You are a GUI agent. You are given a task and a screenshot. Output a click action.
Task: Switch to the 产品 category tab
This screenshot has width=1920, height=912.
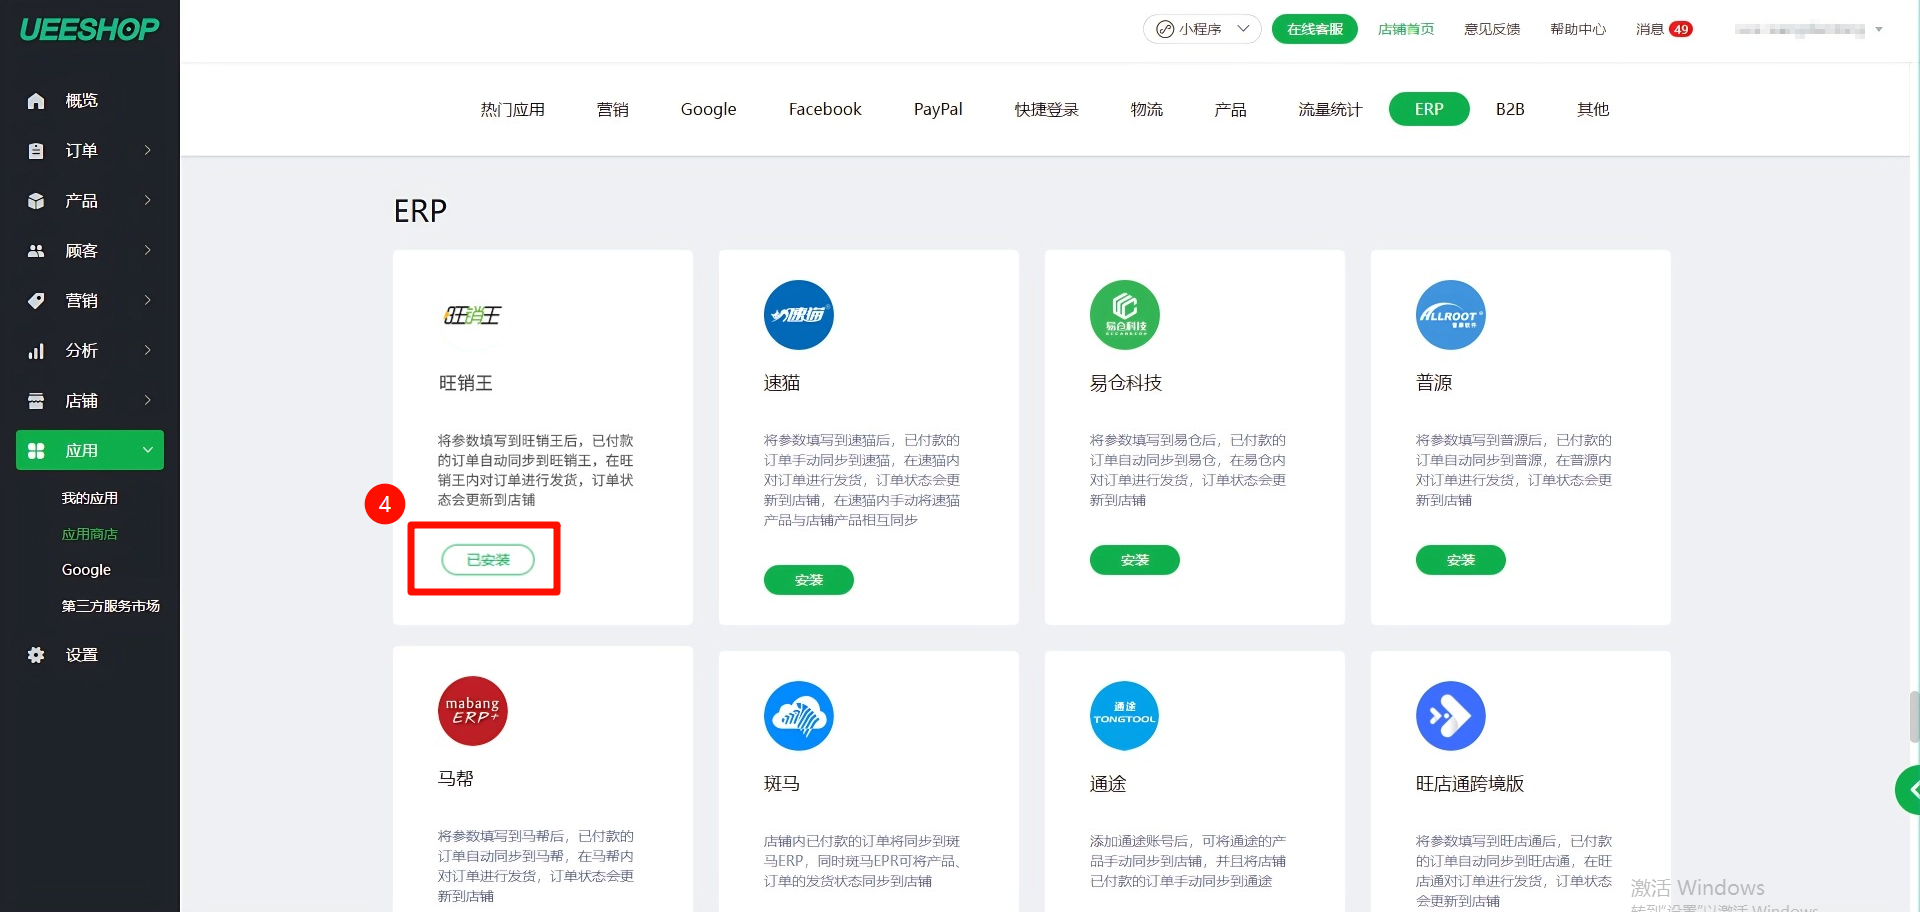point(1230,109)
